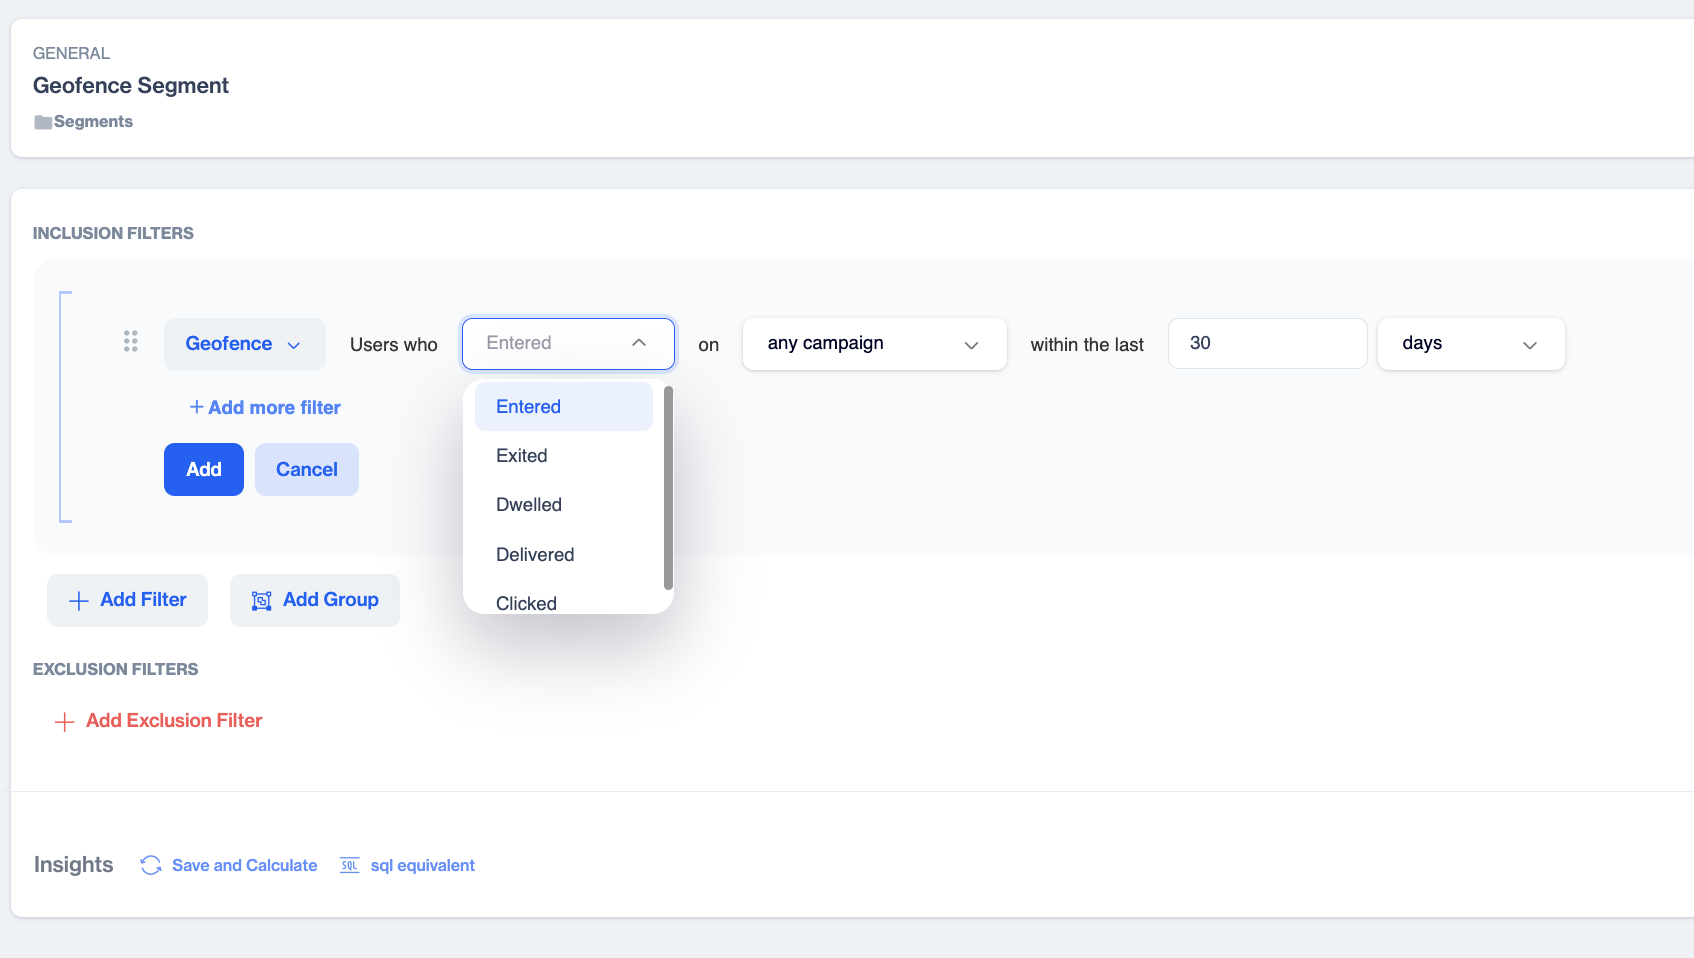Open the Geofence filter type dropdown
The height and width of the screenshot is (958, 1694).
pyautogui.click(x=244, y=344)
